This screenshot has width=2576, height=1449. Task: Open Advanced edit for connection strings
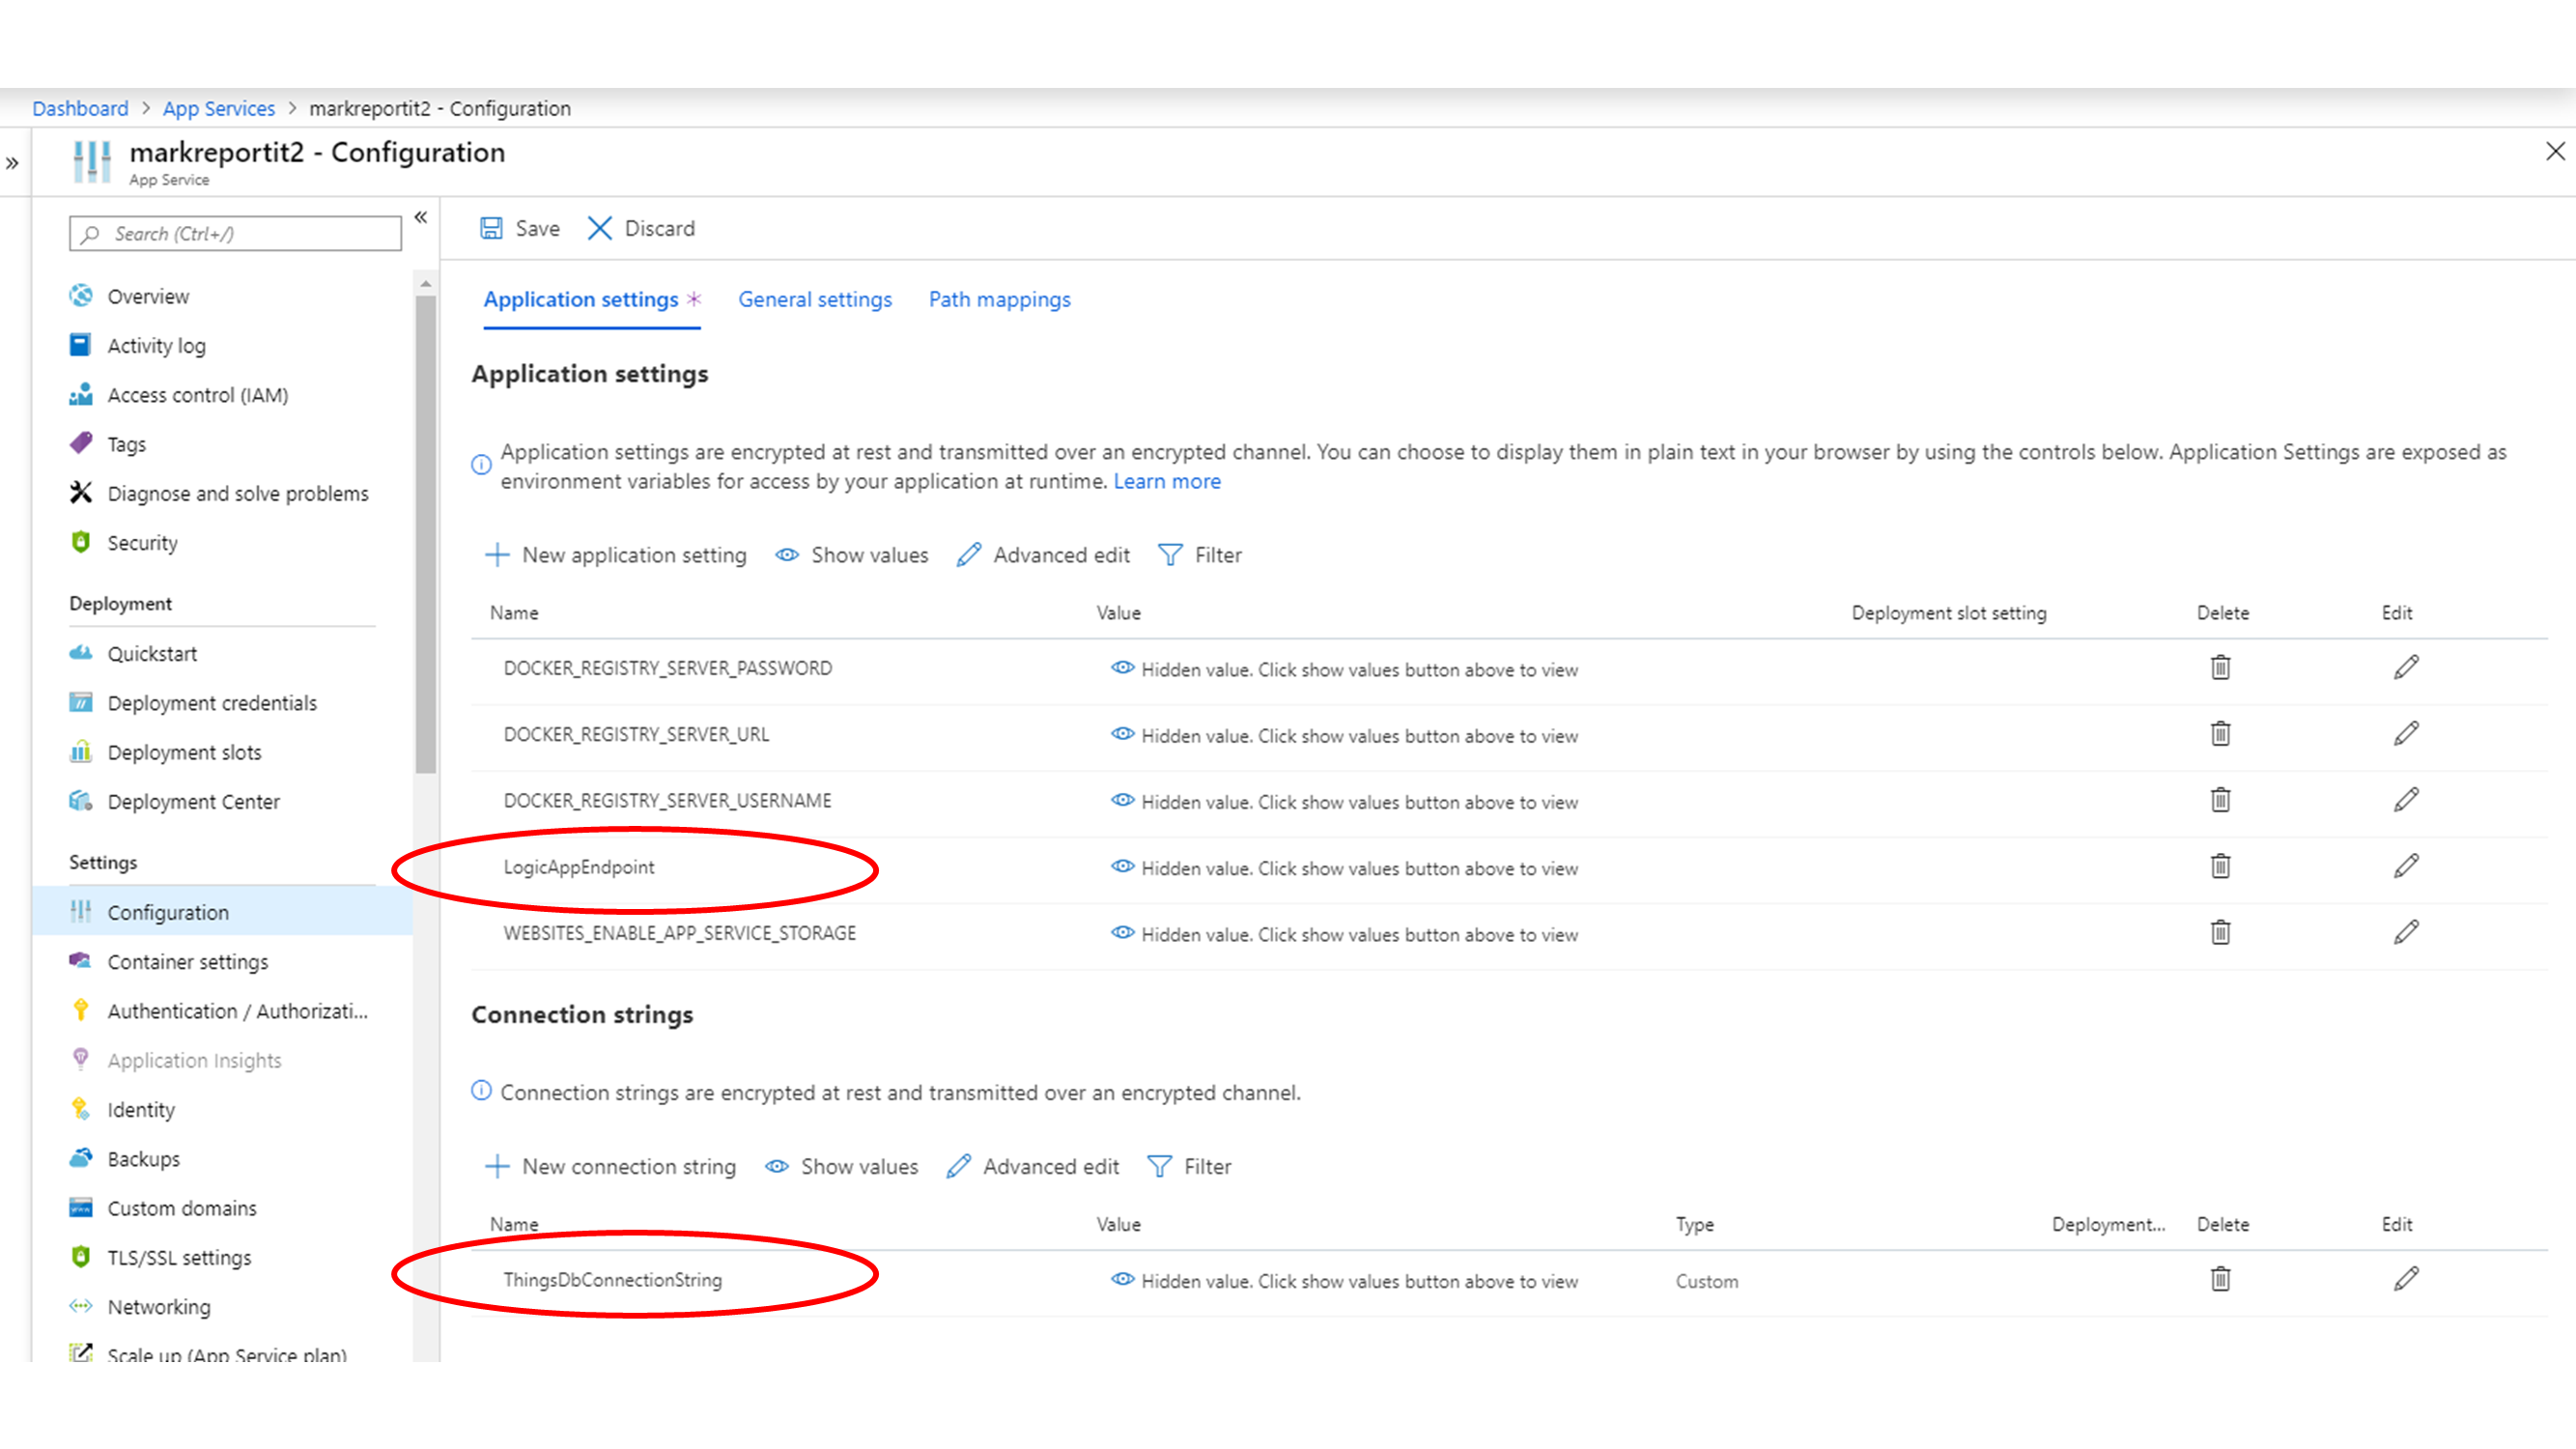1033,1166
